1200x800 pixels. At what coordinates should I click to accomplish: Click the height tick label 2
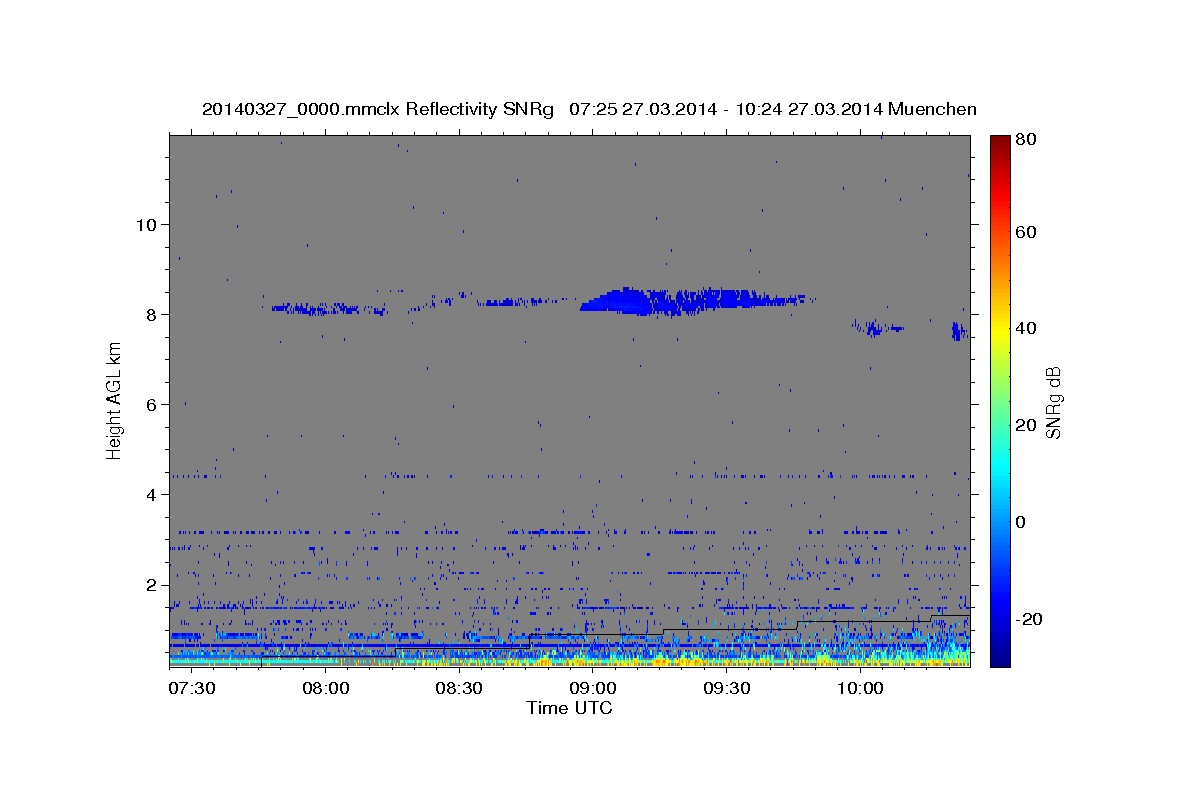(151, 584)
